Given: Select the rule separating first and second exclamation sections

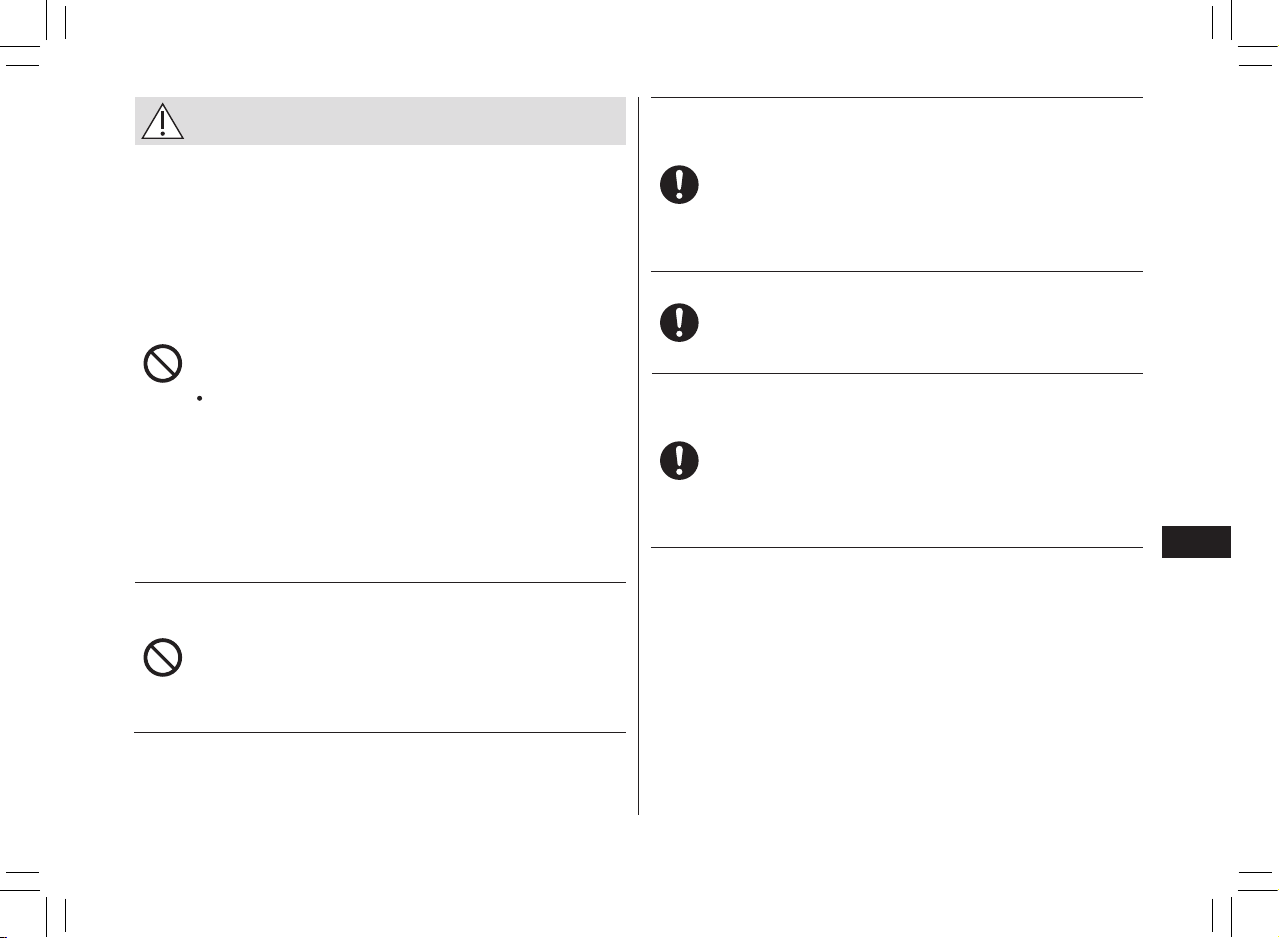Looking at the screenshot, I should pos(897,271).
